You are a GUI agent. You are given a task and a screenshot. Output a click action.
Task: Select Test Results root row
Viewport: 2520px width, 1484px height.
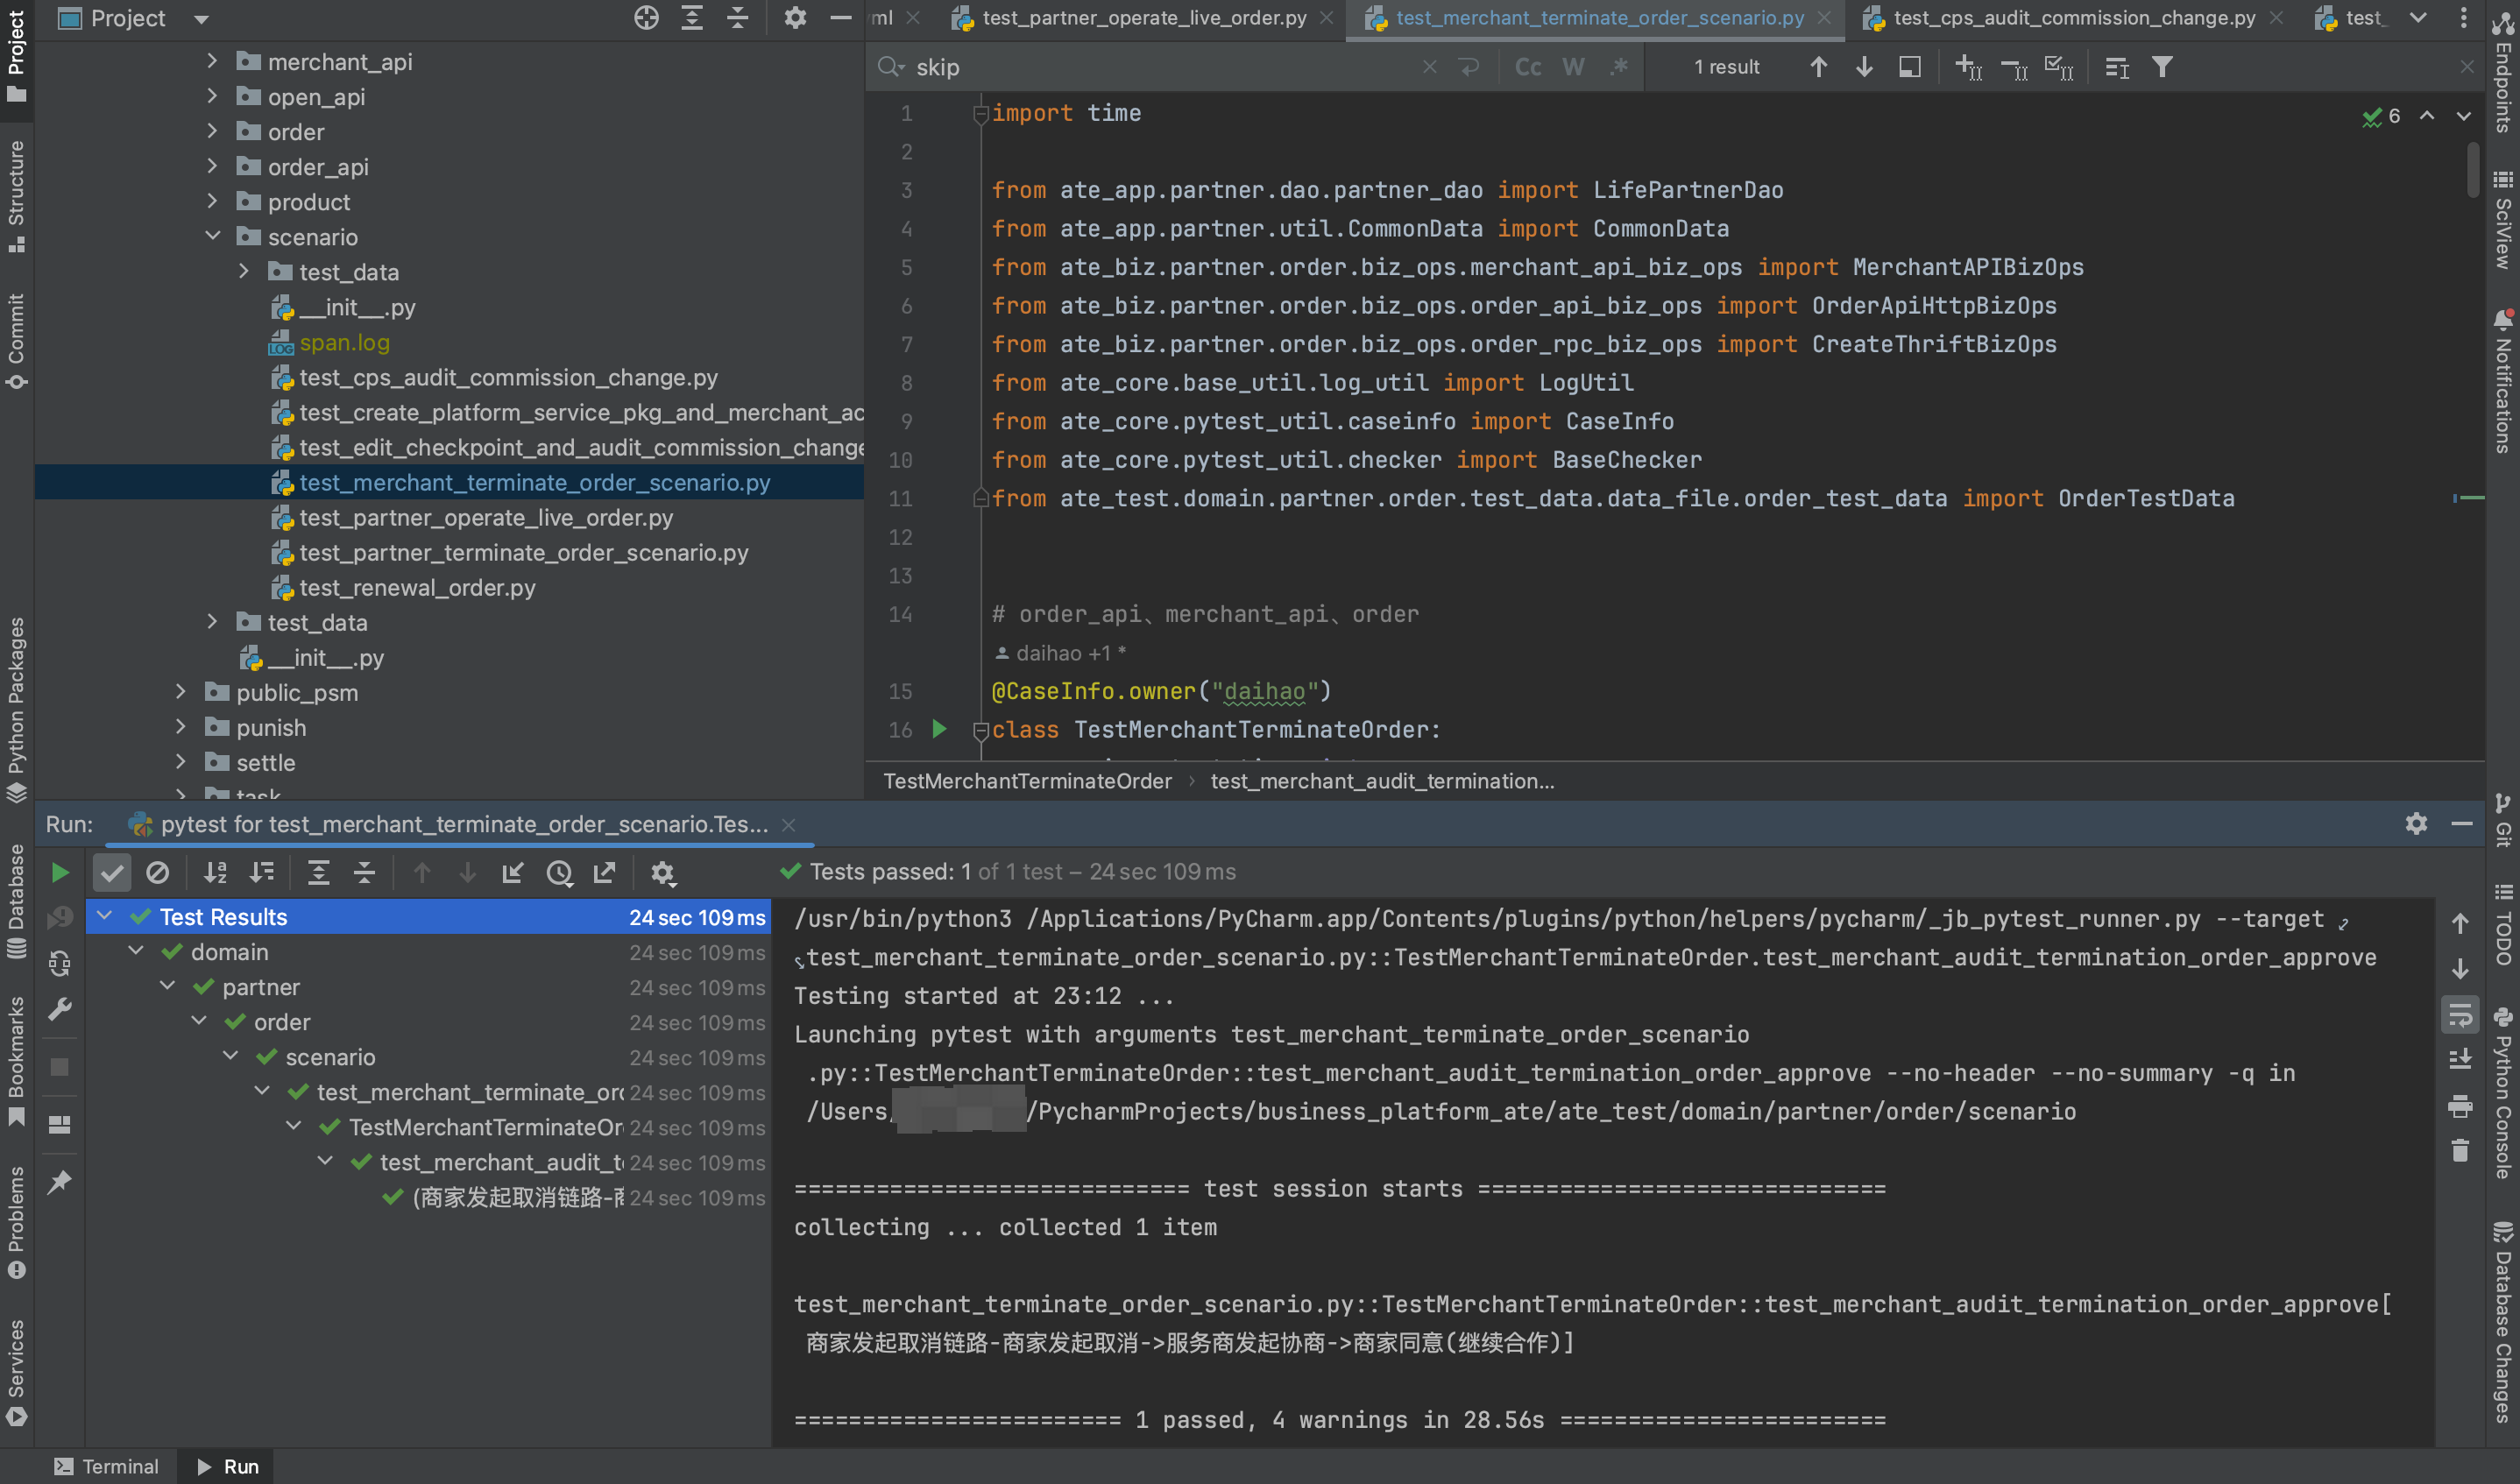coord(429,916)
